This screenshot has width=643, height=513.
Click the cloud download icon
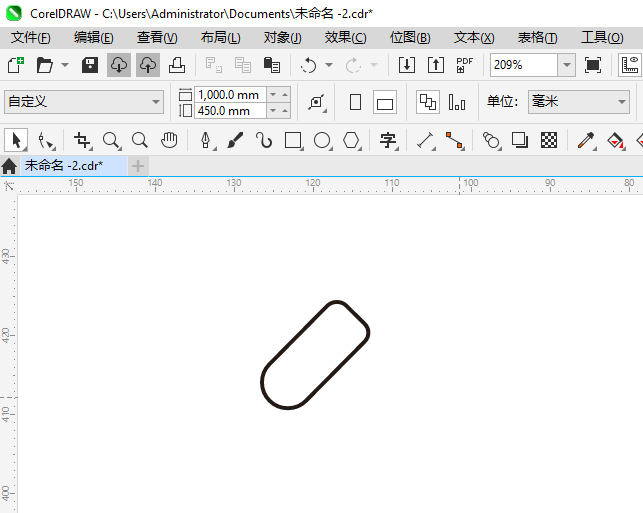pos(119,65)
